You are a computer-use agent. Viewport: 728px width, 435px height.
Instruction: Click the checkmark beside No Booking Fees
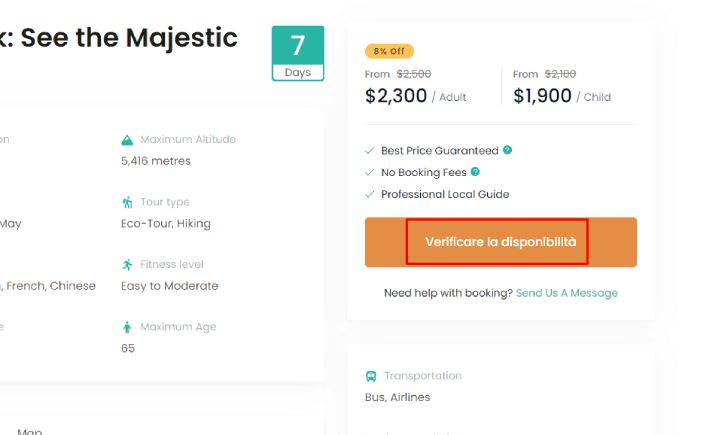pos(370,173)
